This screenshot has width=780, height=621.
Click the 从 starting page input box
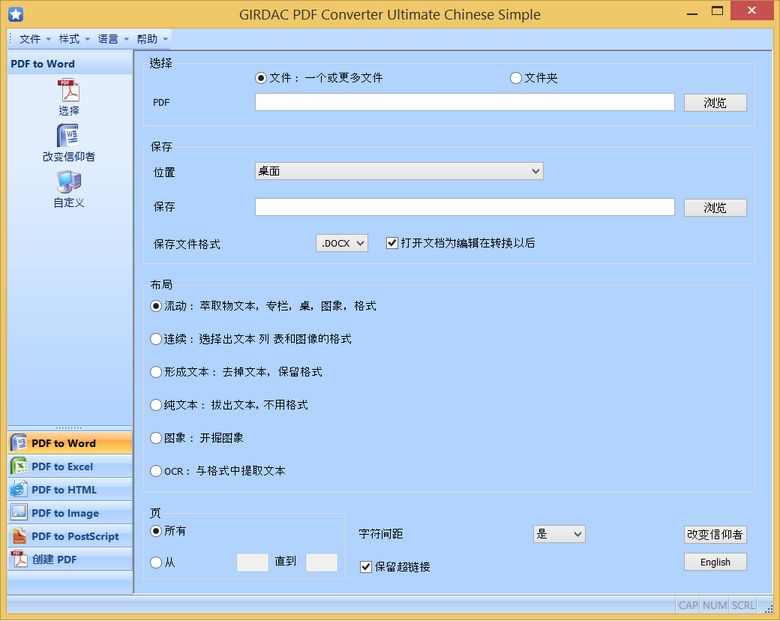point(252,562)
